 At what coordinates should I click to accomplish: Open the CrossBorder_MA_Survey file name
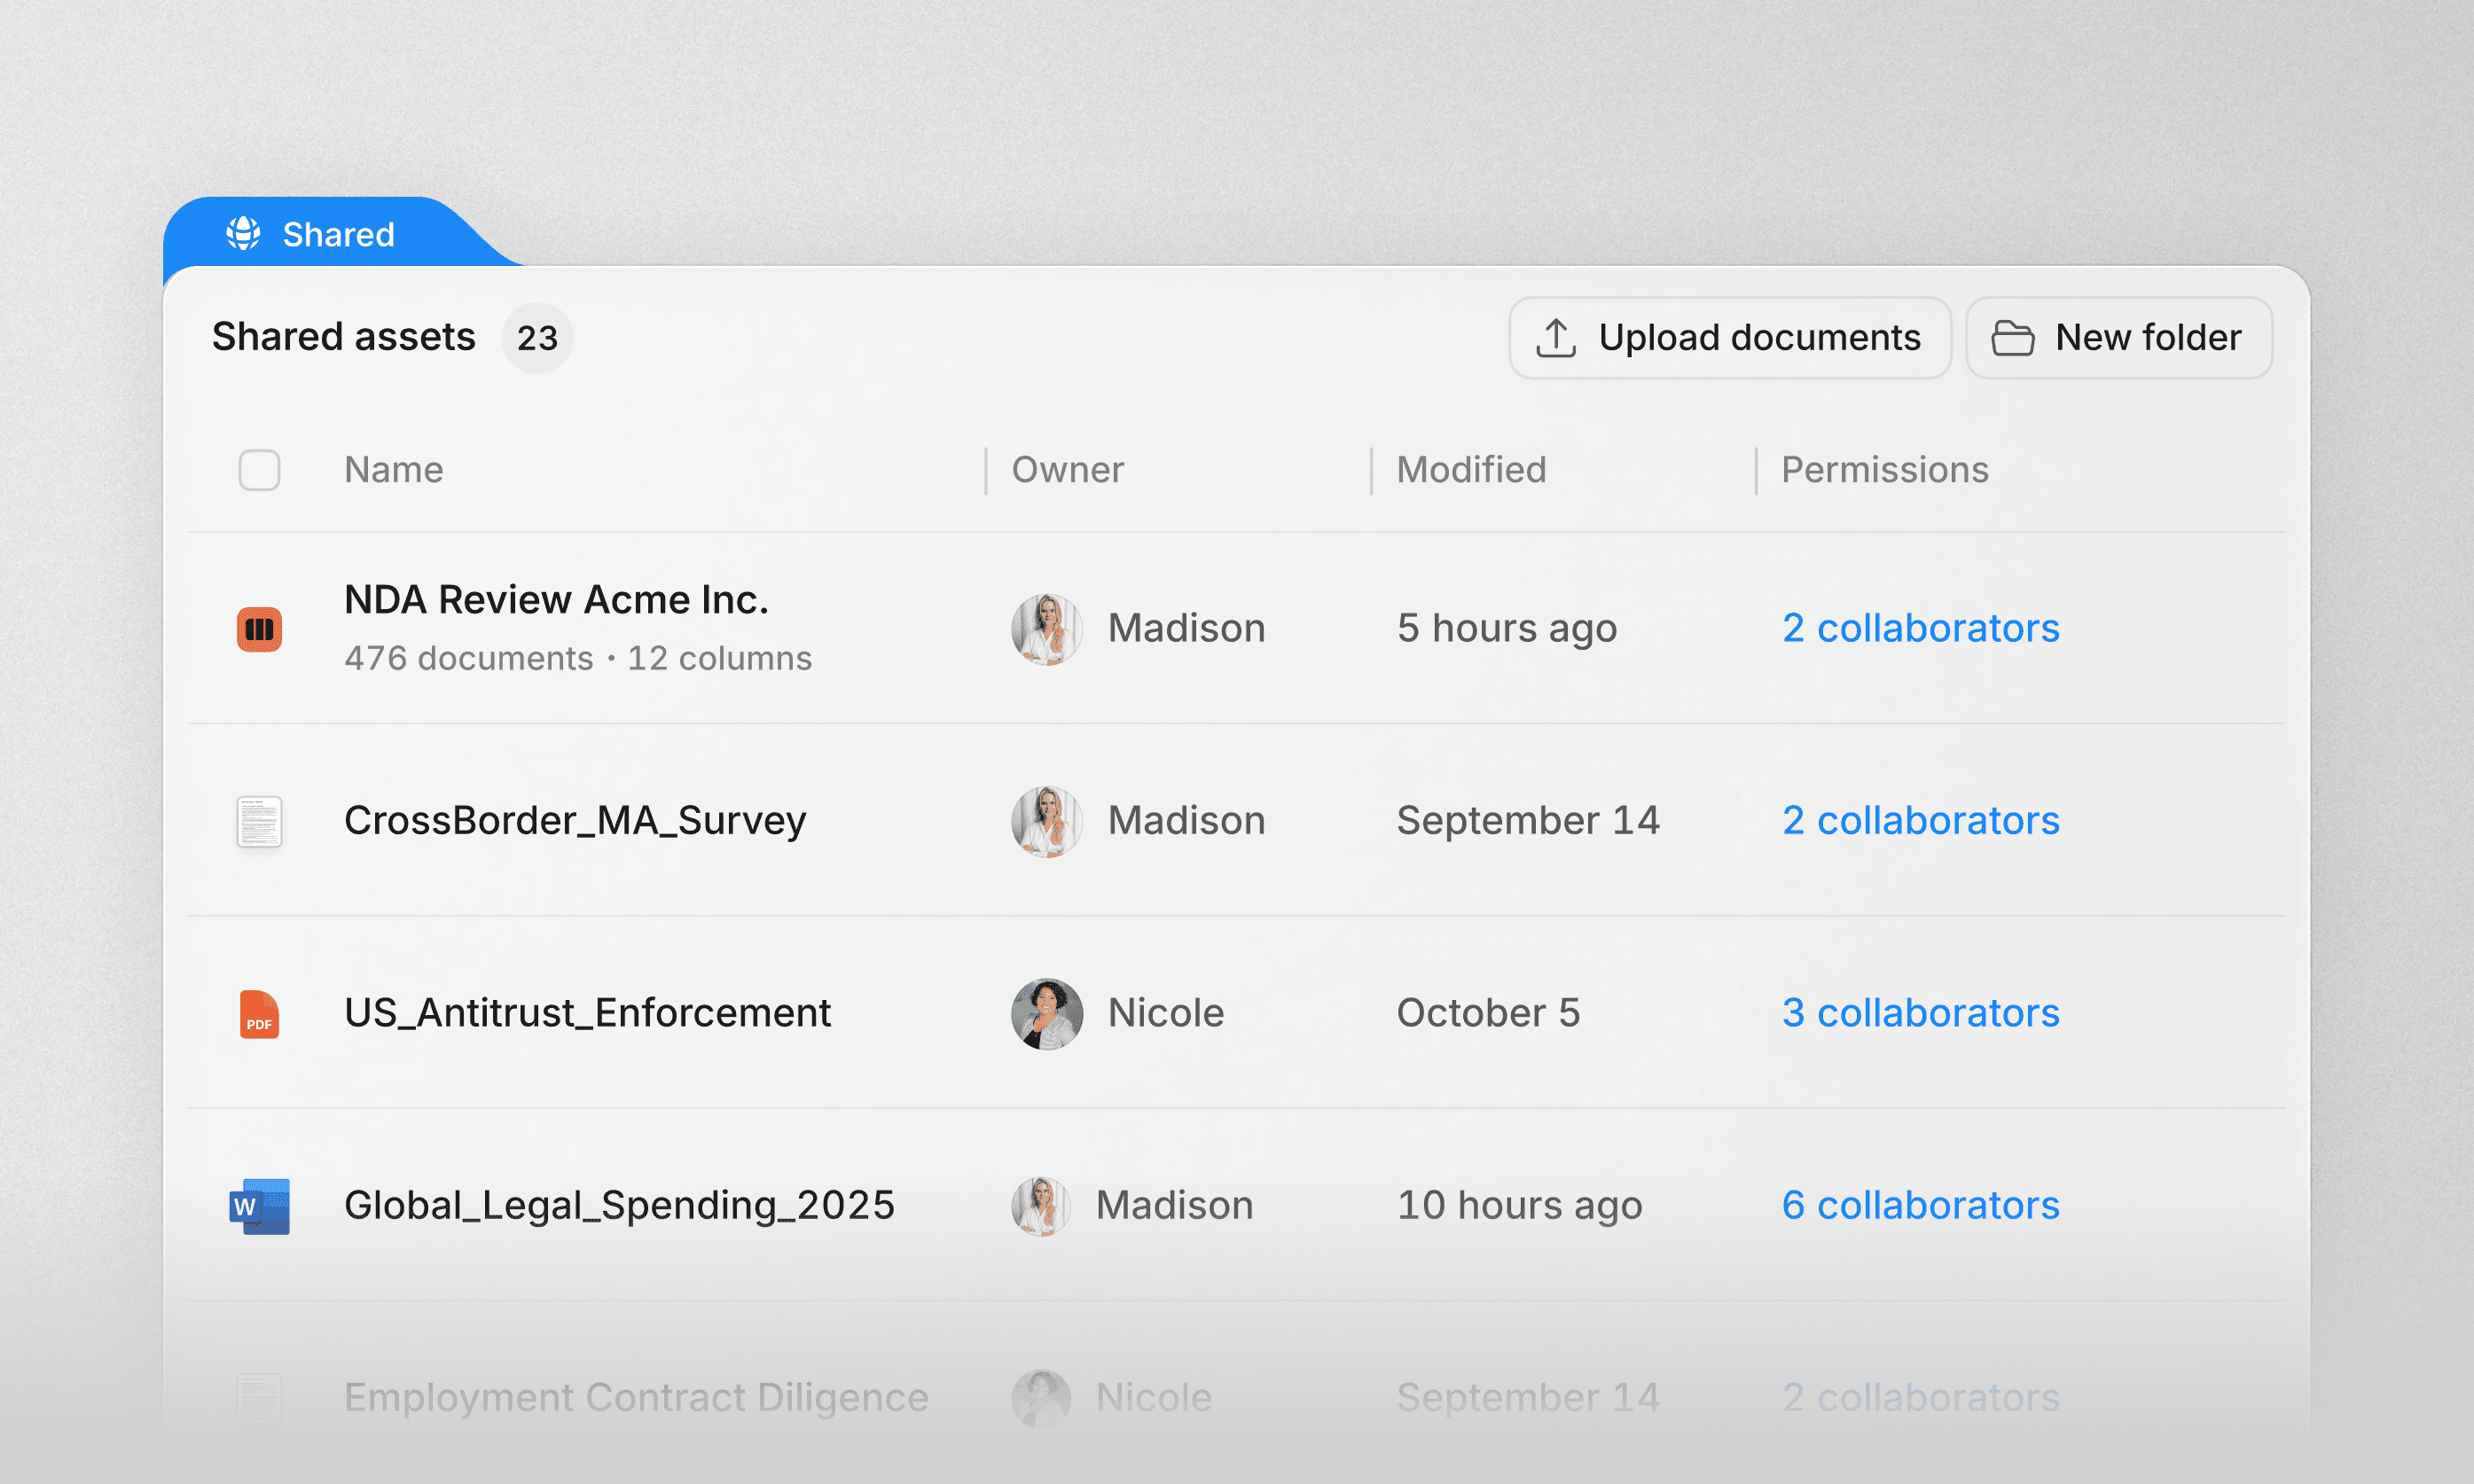pos(575,820)
